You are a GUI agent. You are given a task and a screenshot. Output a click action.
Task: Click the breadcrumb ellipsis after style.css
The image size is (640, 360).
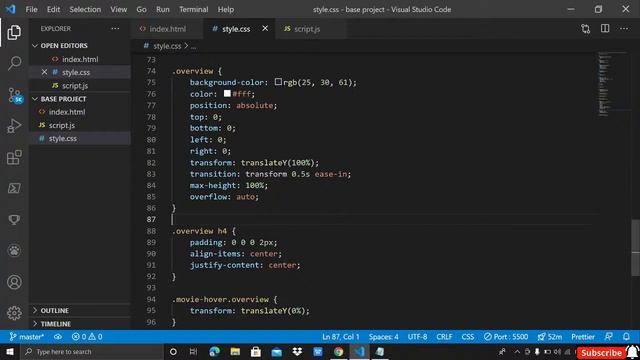coord(193,47)
